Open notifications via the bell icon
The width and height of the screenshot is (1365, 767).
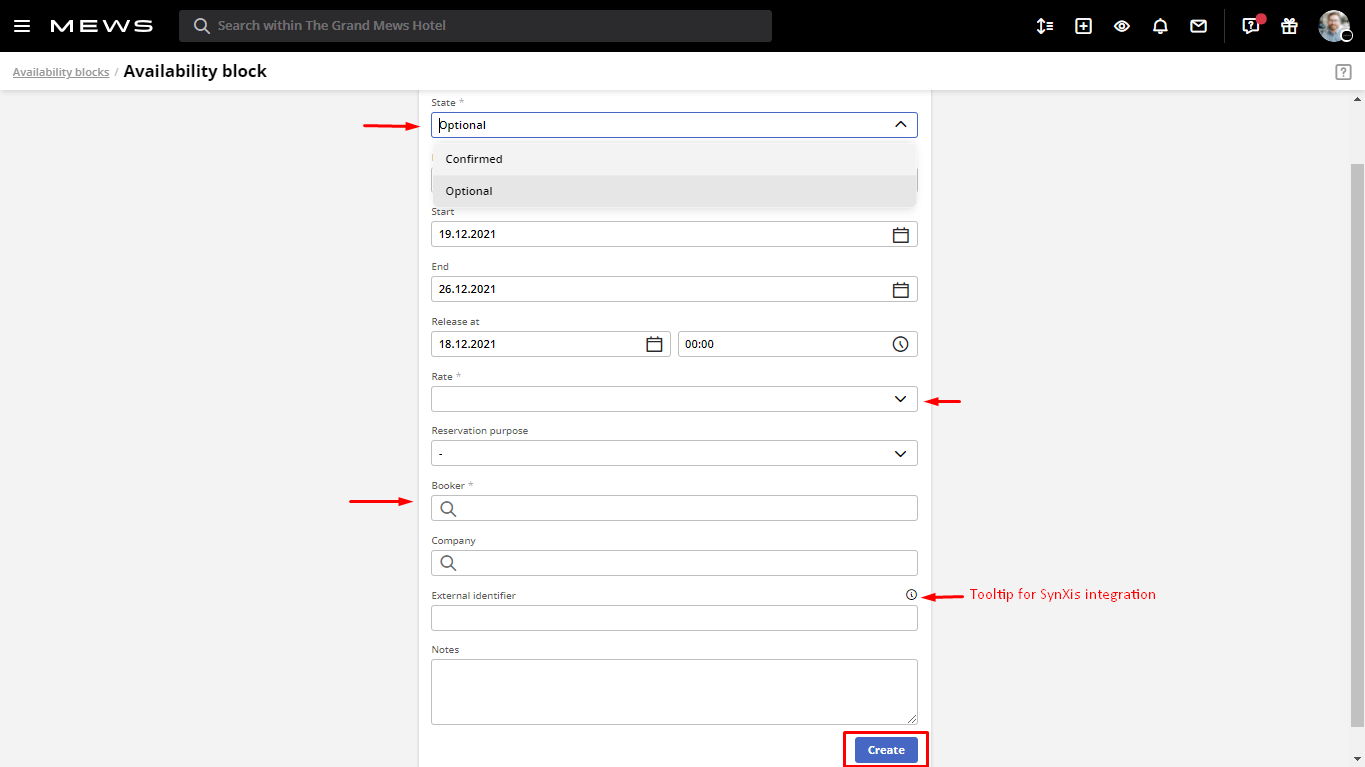[1160, 25]
